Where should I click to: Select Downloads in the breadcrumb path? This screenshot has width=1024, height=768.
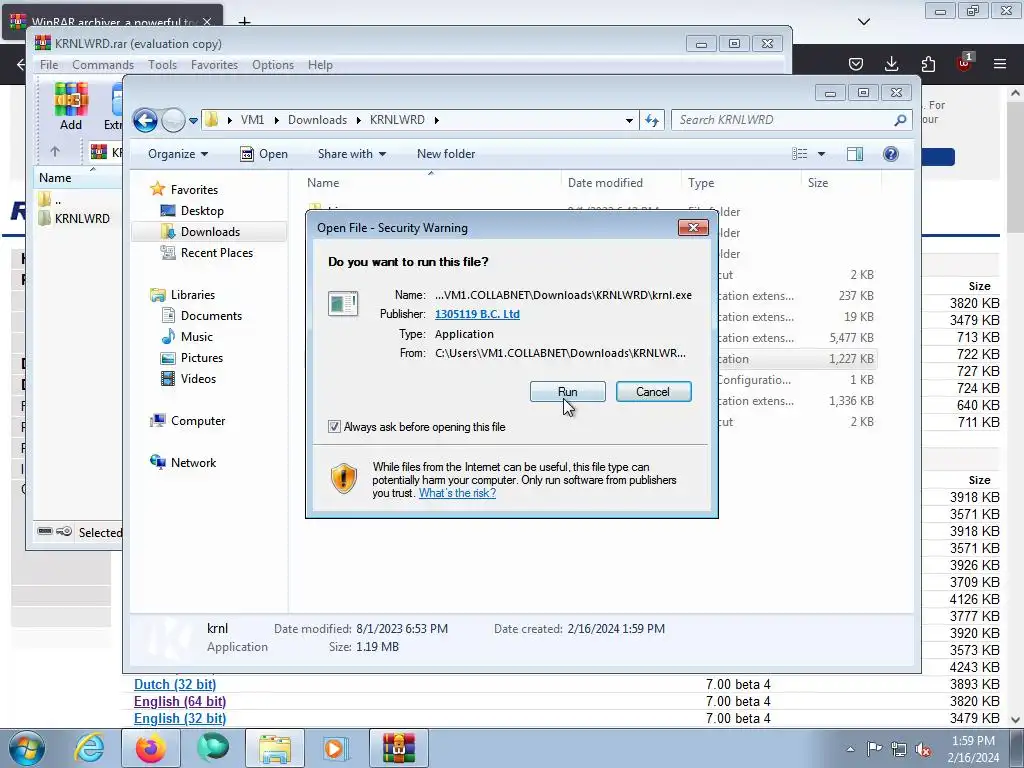(317, 120)
